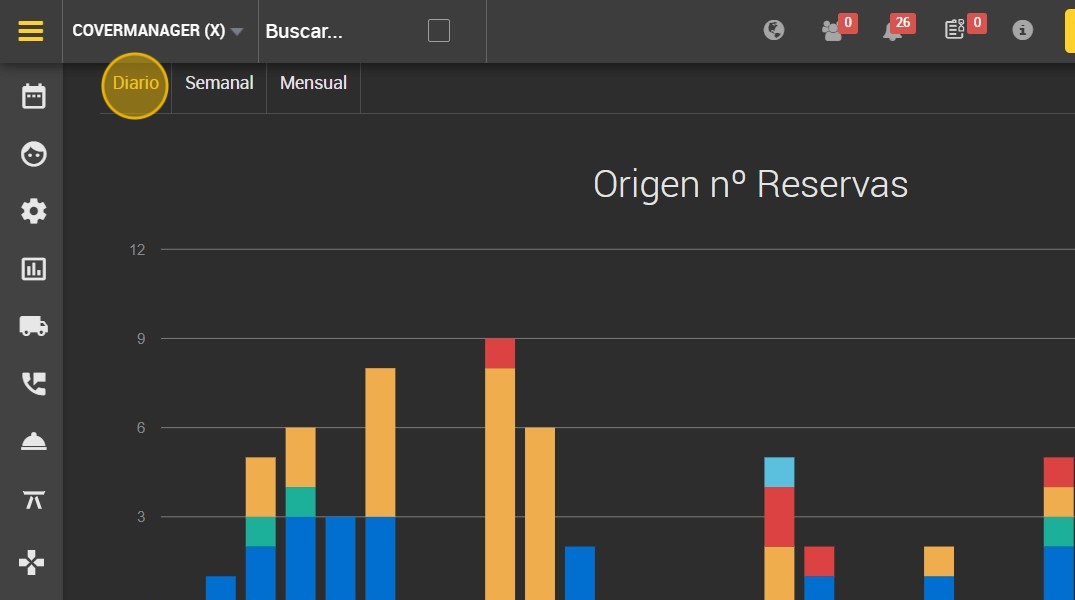Viewport: 1075px width, 600px height.
Task: Click the info icon in top bar
Action: tap(1022, 30)
